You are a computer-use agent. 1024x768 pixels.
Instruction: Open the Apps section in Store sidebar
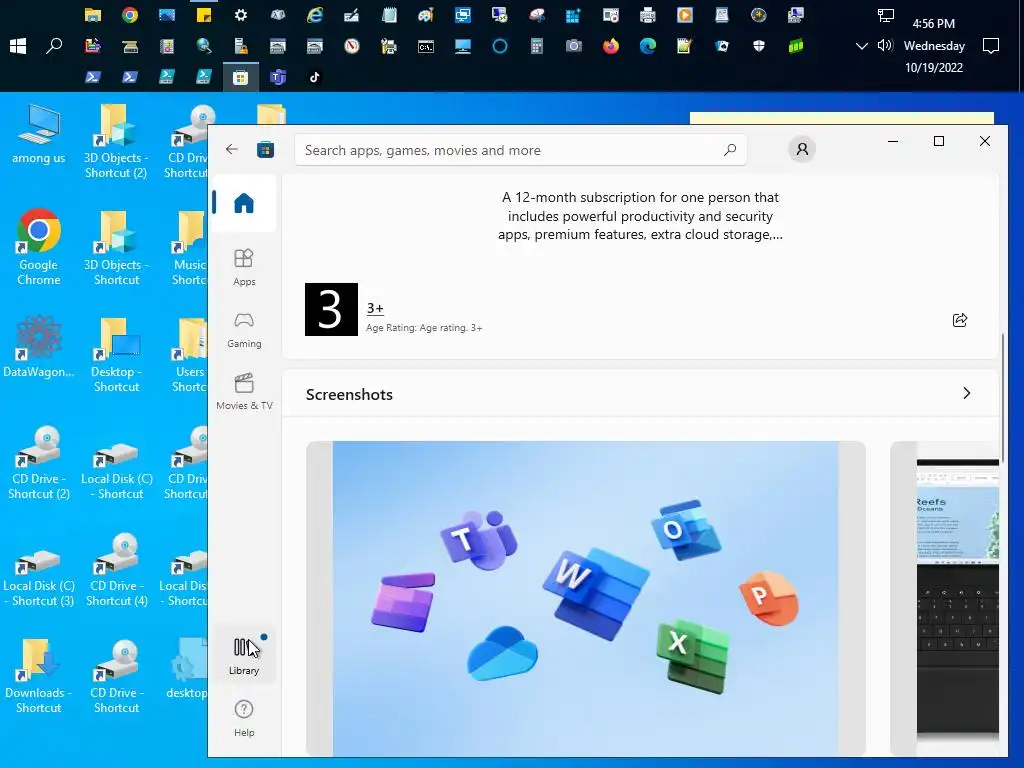click(244, 267)
